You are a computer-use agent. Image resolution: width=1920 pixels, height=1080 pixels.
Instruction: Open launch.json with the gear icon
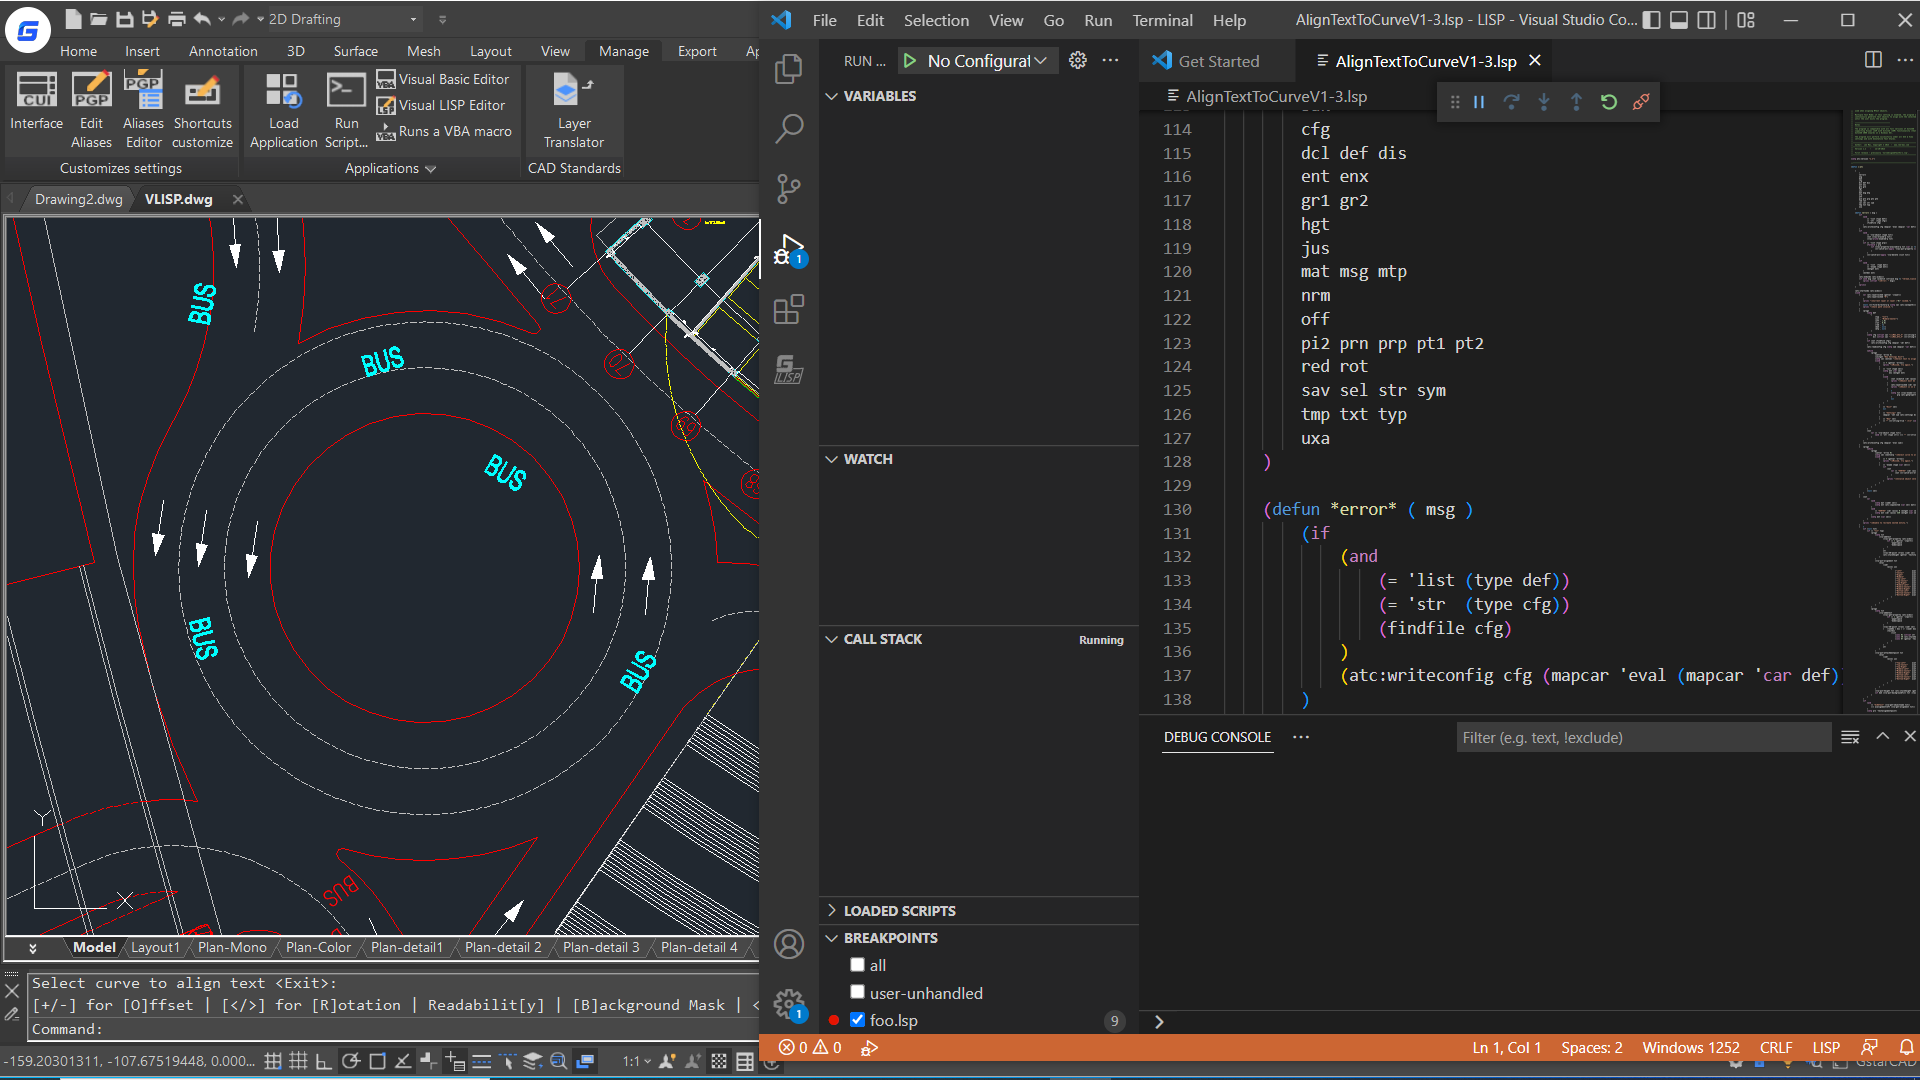coord(1077,61)
